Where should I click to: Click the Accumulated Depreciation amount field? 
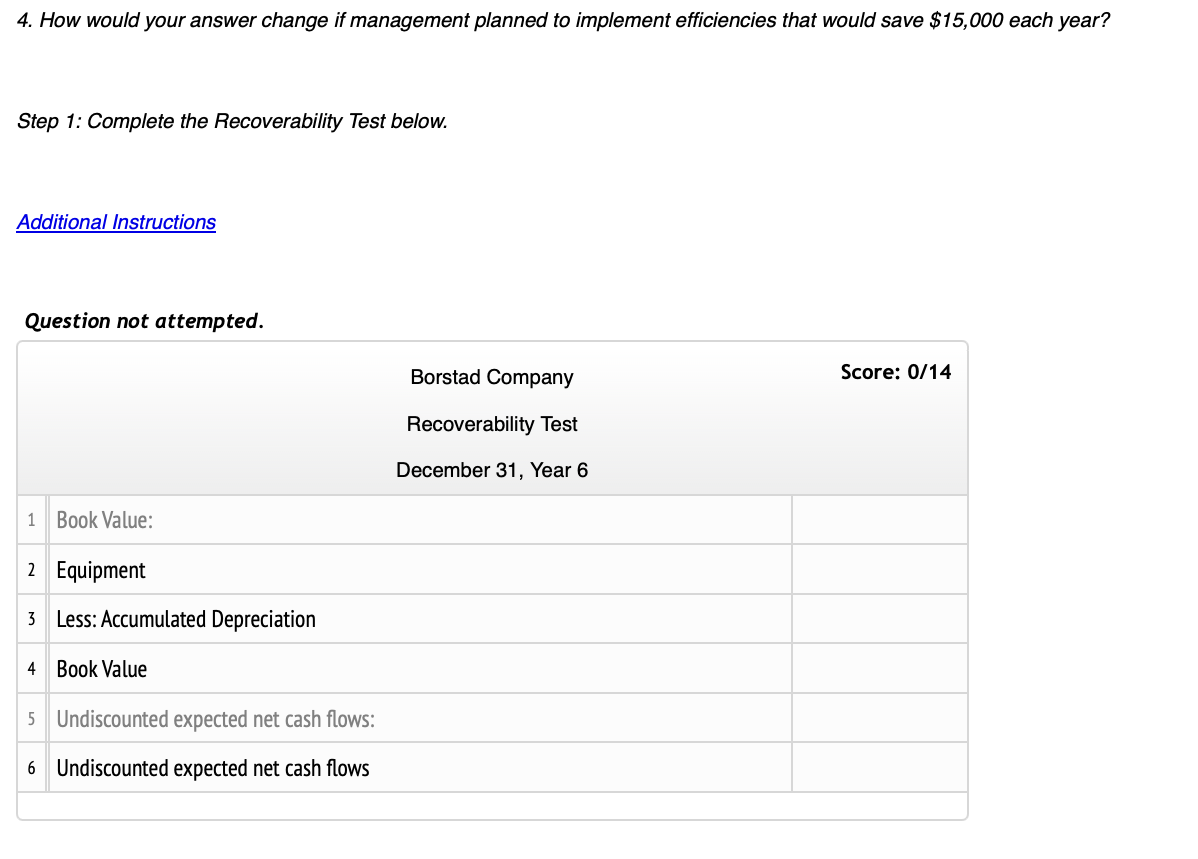click(x=878, y=618)
